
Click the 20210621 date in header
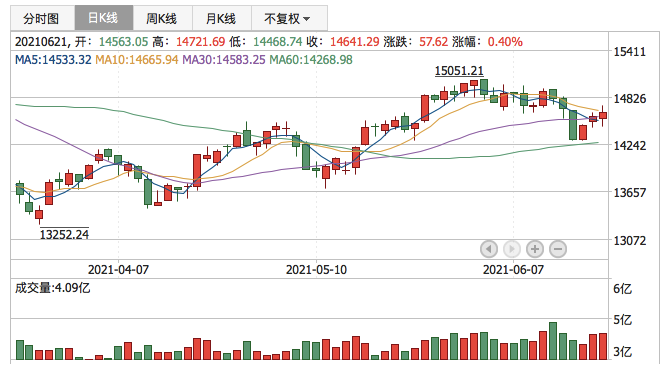[x=41, y=42]
